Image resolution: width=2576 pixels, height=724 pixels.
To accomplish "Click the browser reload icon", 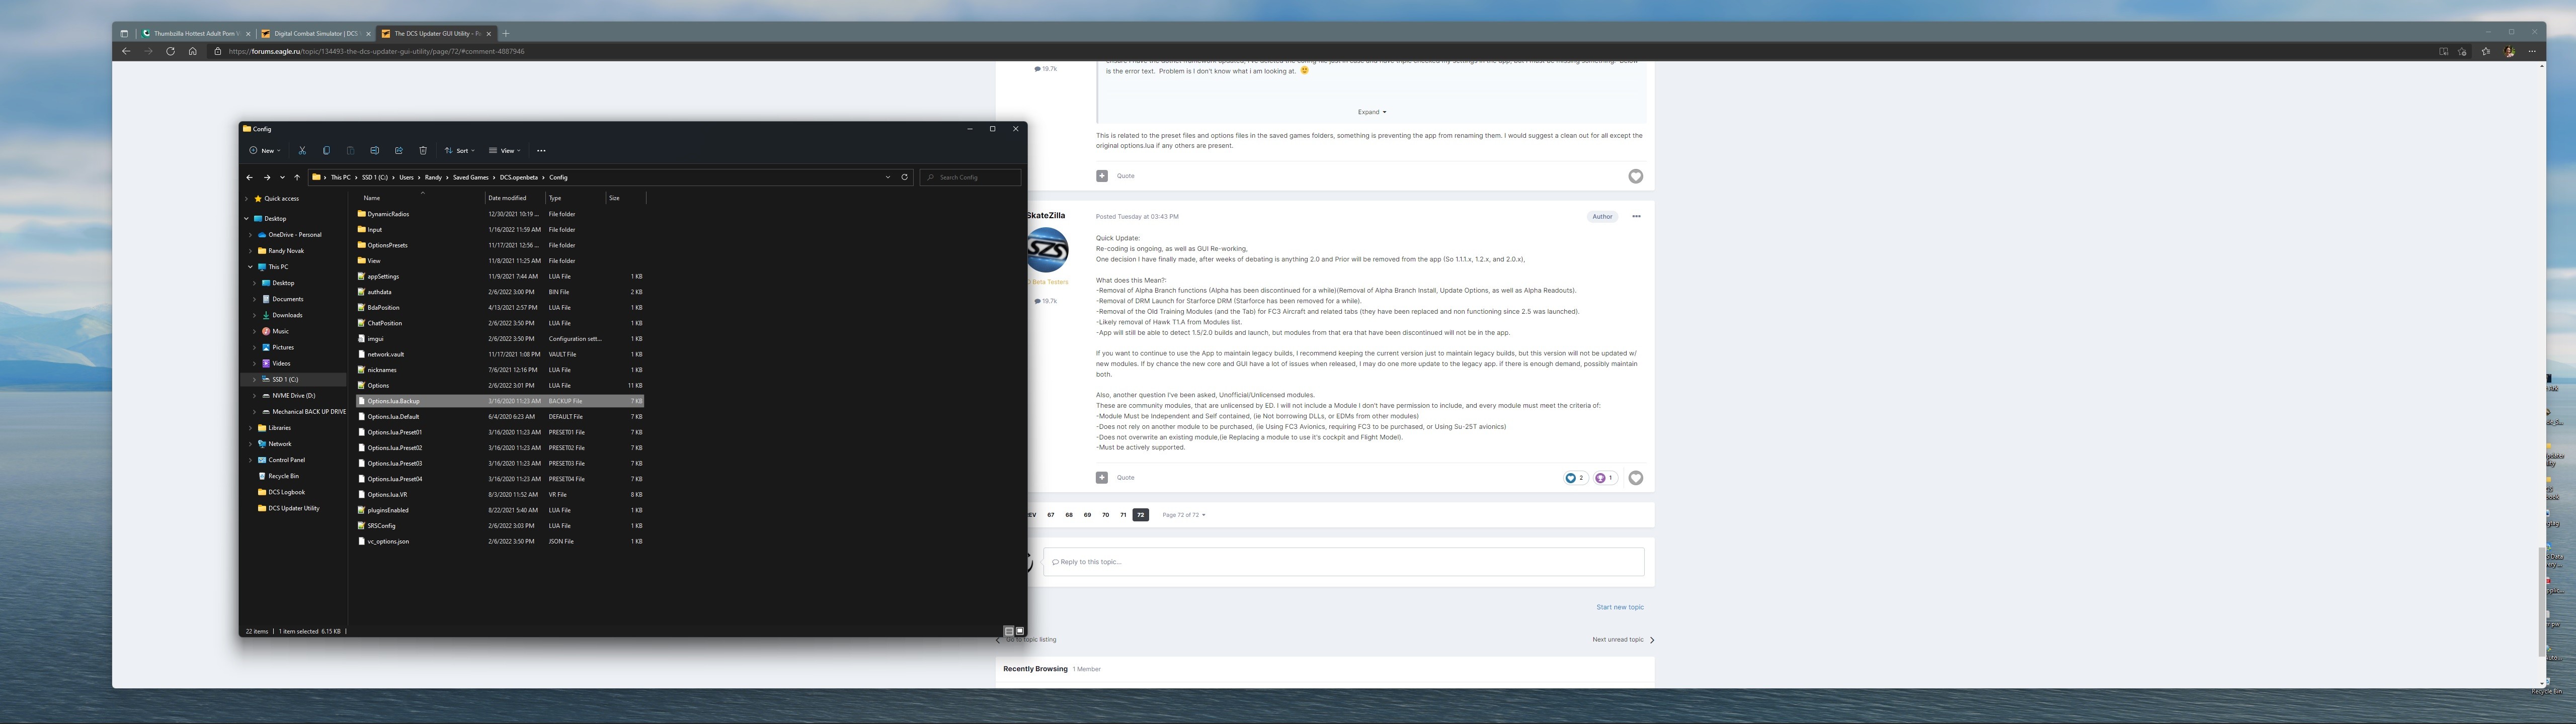I will click(170, 51).
